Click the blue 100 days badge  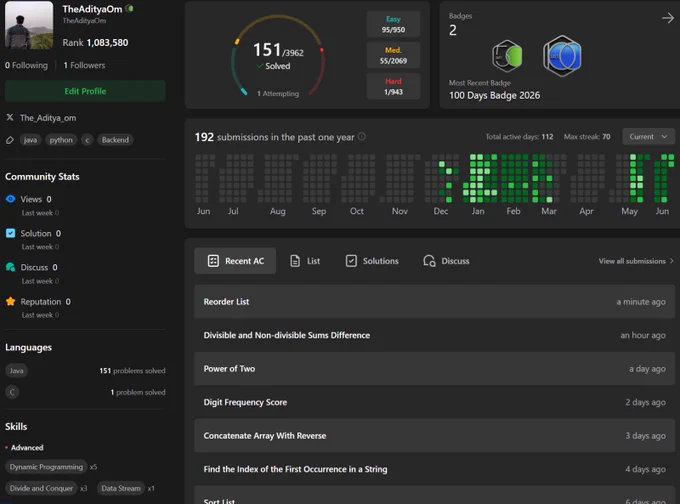(562, 56)
